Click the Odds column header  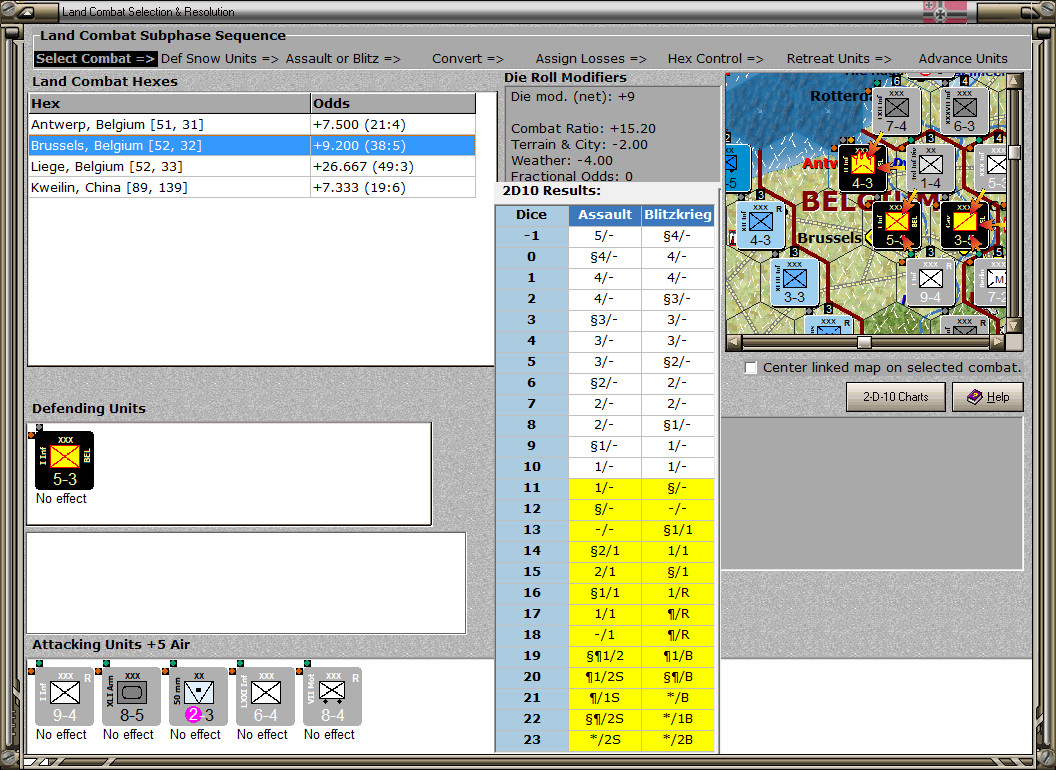point(393,103)
